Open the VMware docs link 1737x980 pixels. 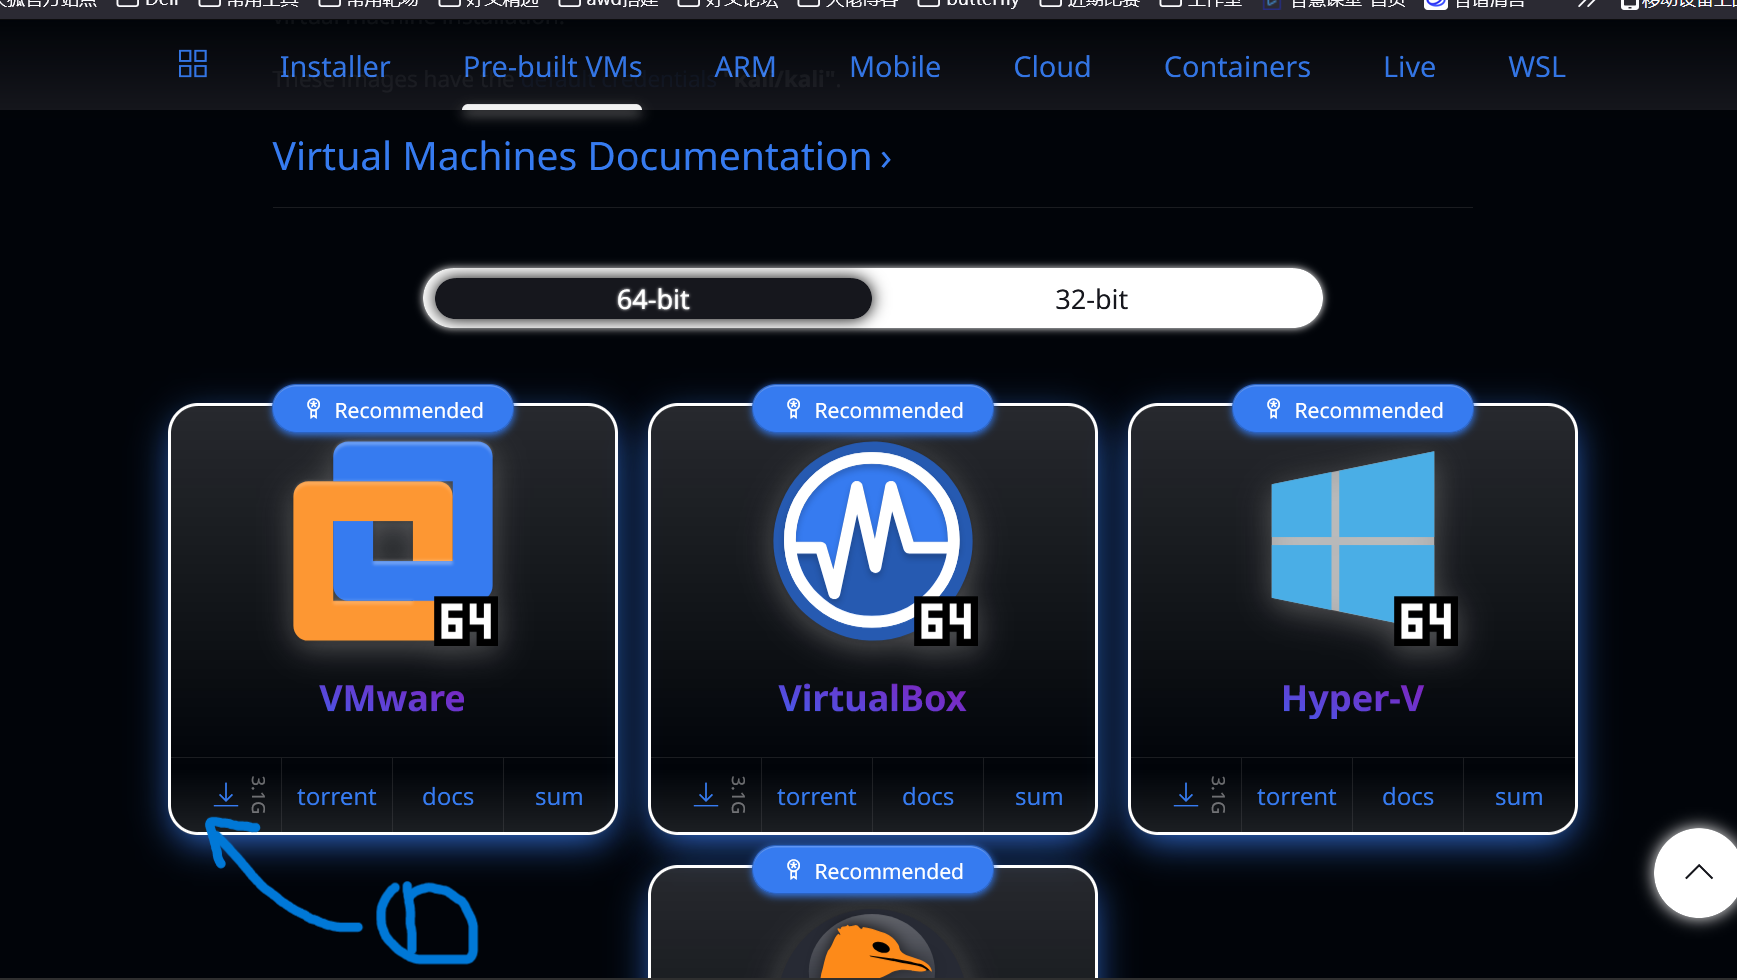448,796
